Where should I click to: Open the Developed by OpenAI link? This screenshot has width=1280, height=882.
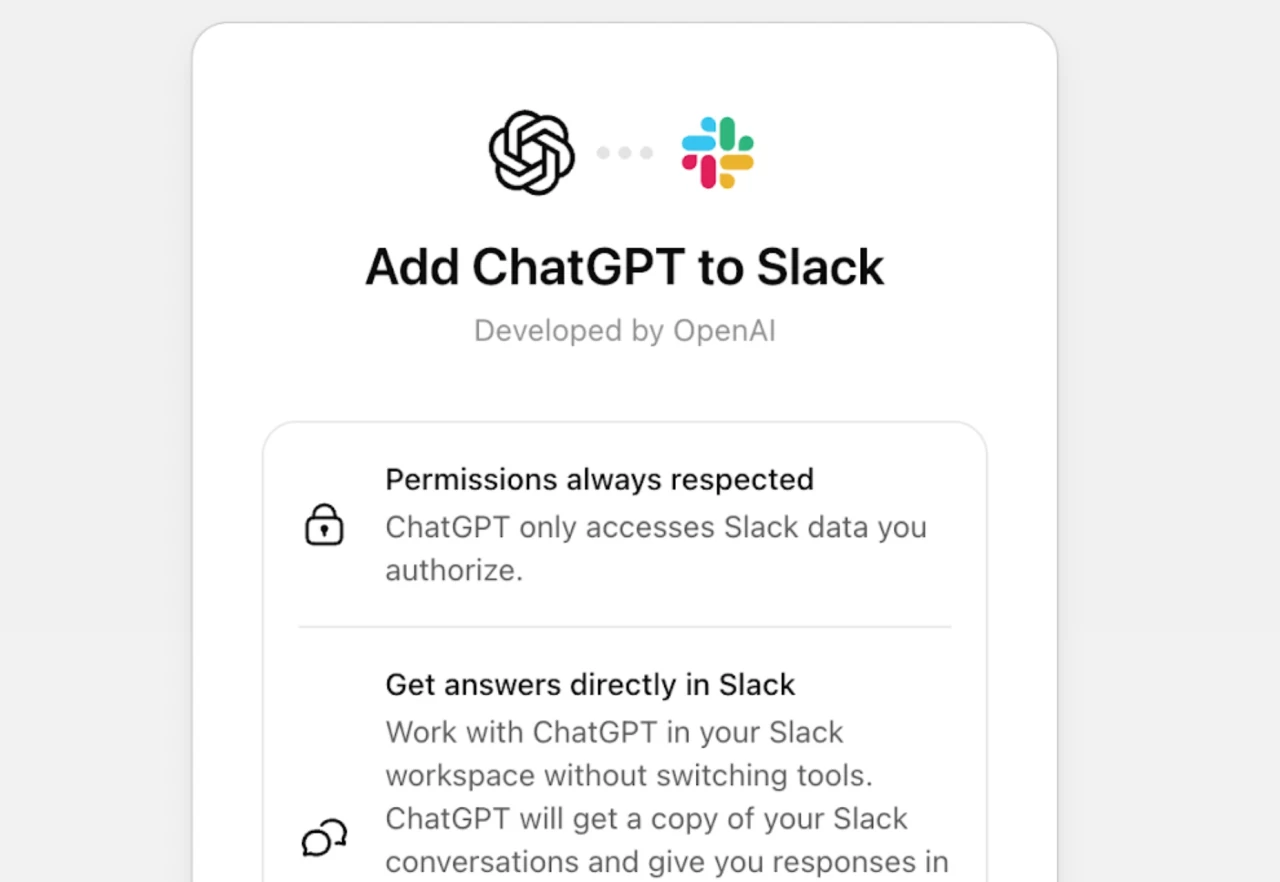click(624, 330)
